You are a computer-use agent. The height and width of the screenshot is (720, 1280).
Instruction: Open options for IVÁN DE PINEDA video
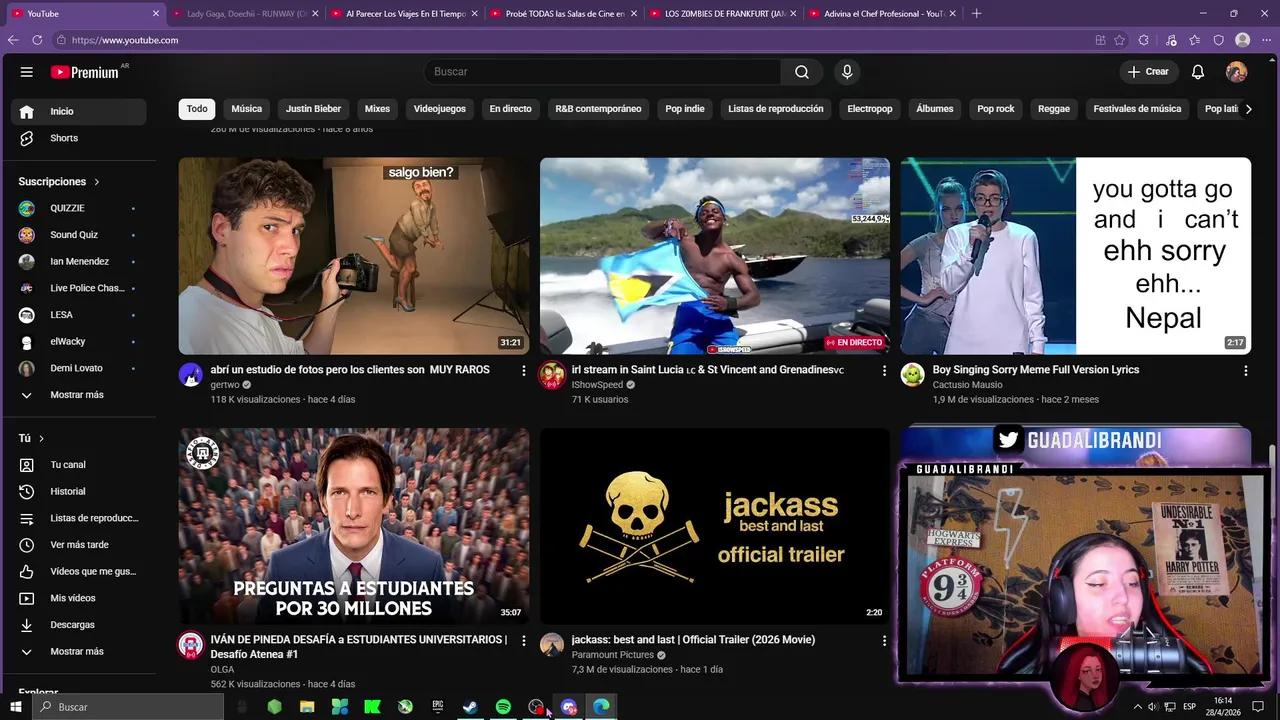click(x=523, y=641)
